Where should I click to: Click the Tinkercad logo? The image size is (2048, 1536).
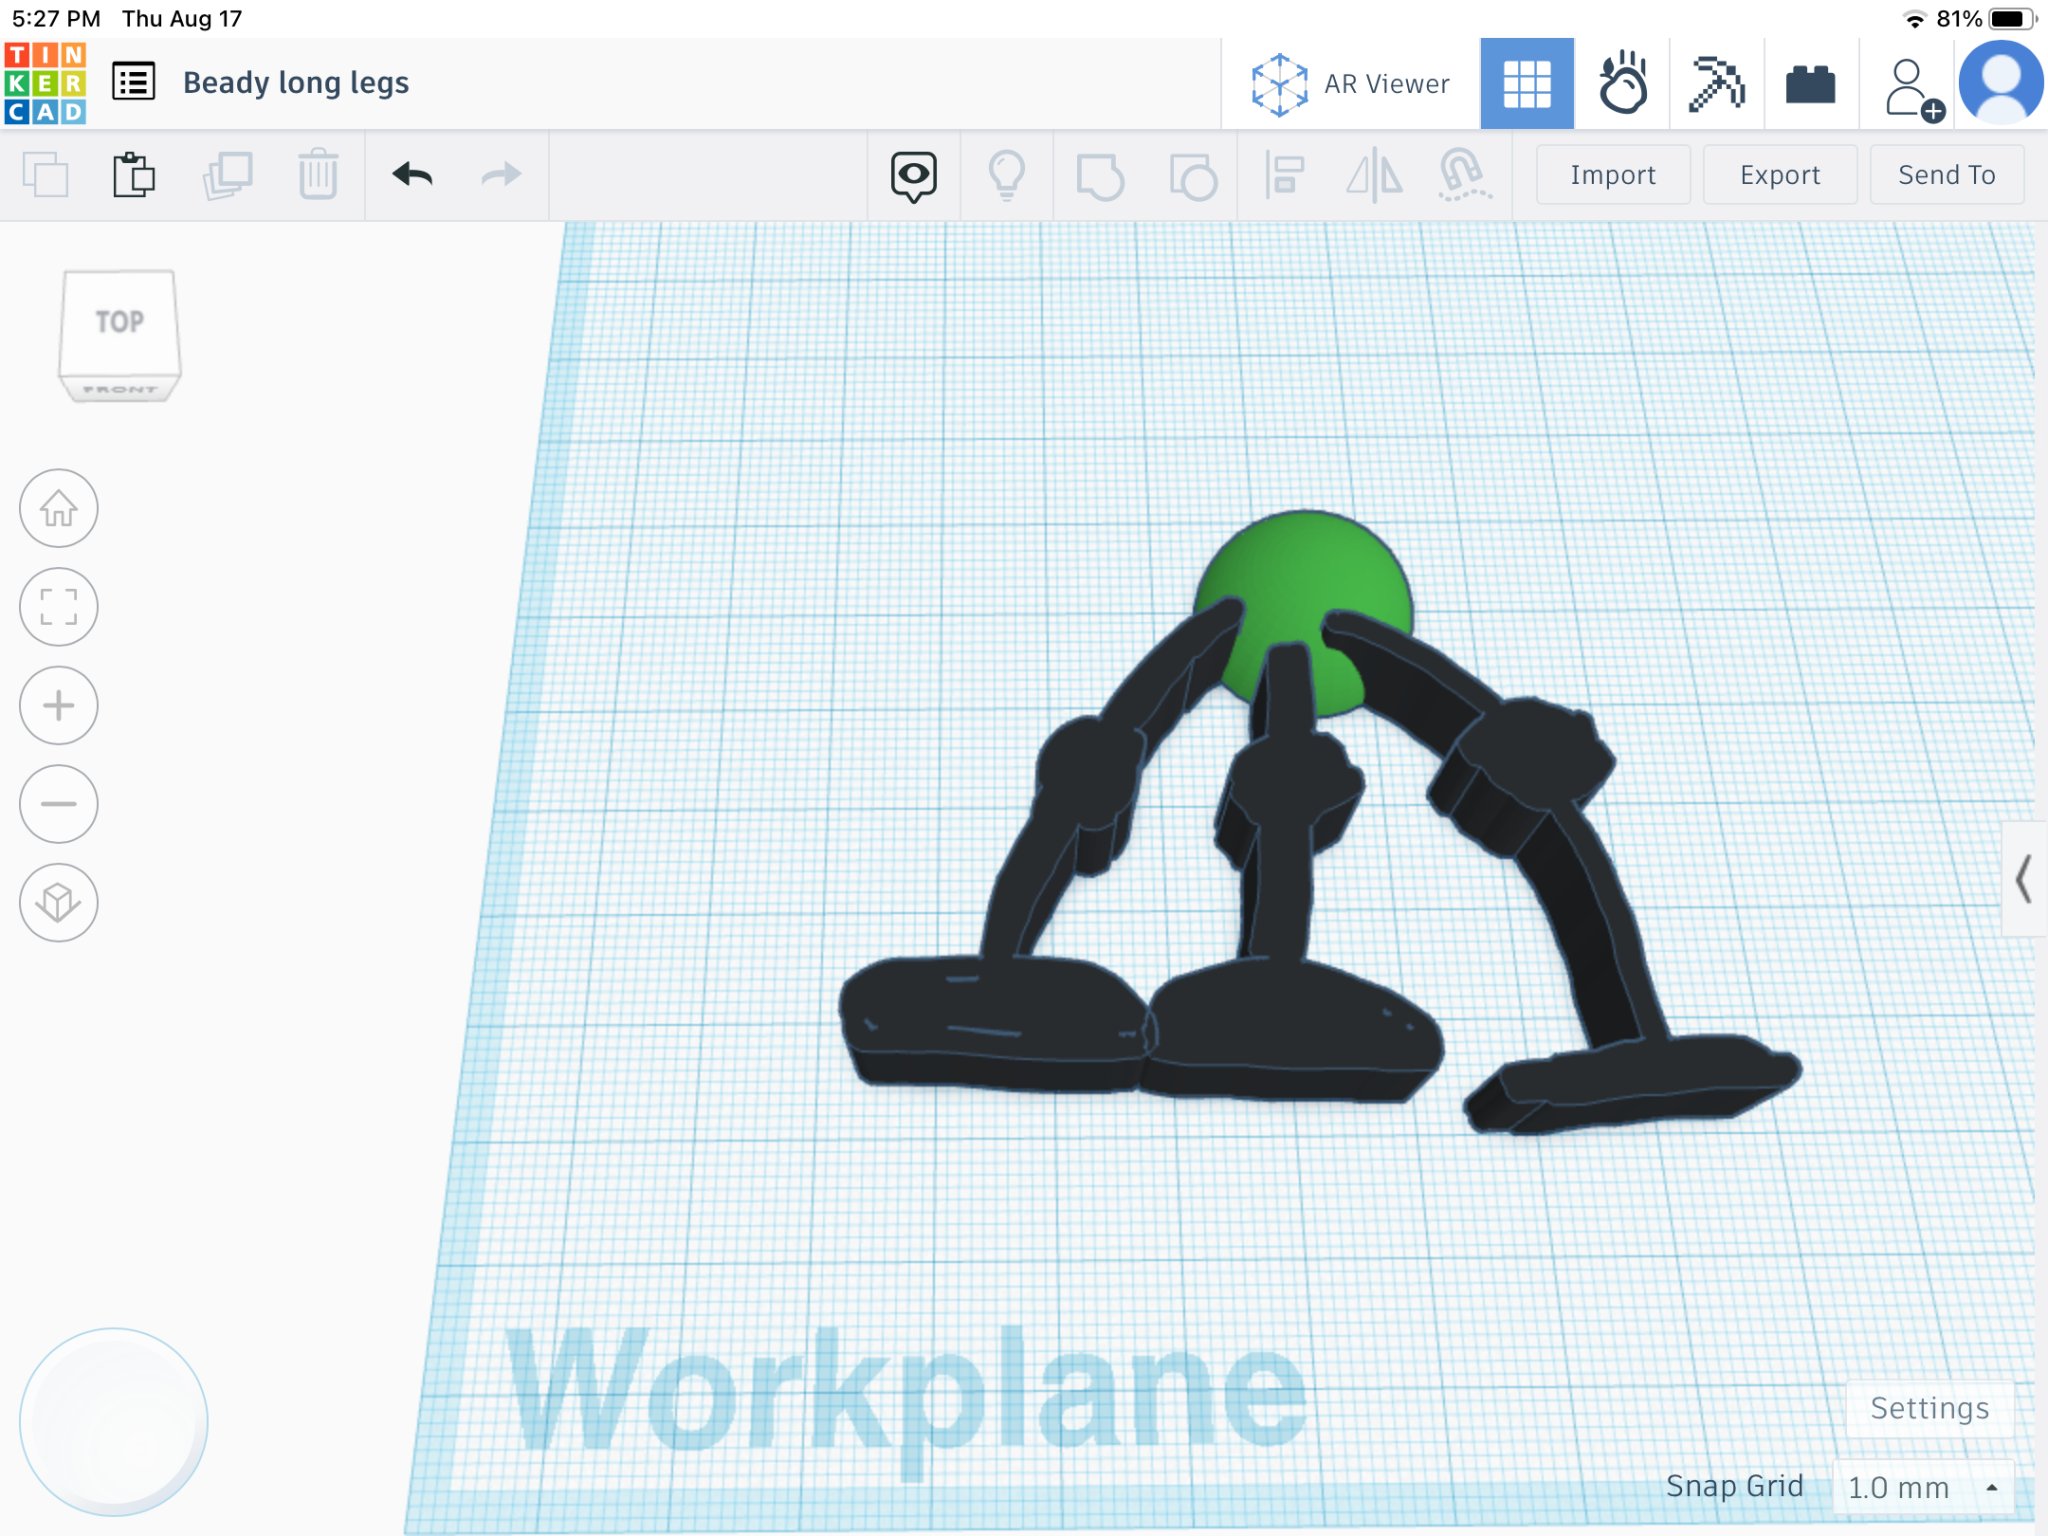[45, 83]
